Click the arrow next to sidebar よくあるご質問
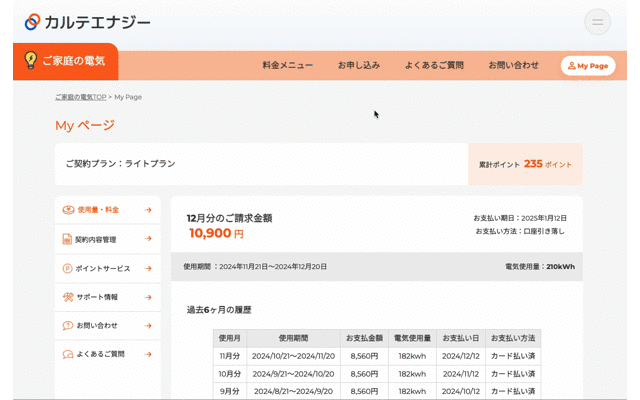Screen dimensions: 640x400 coord(148,354)
